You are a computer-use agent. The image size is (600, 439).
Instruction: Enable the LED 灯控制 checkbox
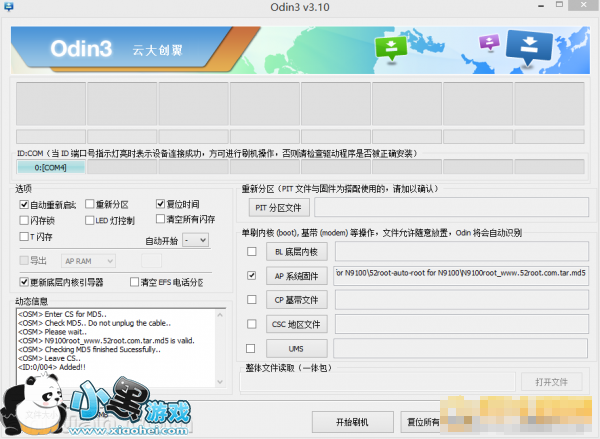coord(90,220)
